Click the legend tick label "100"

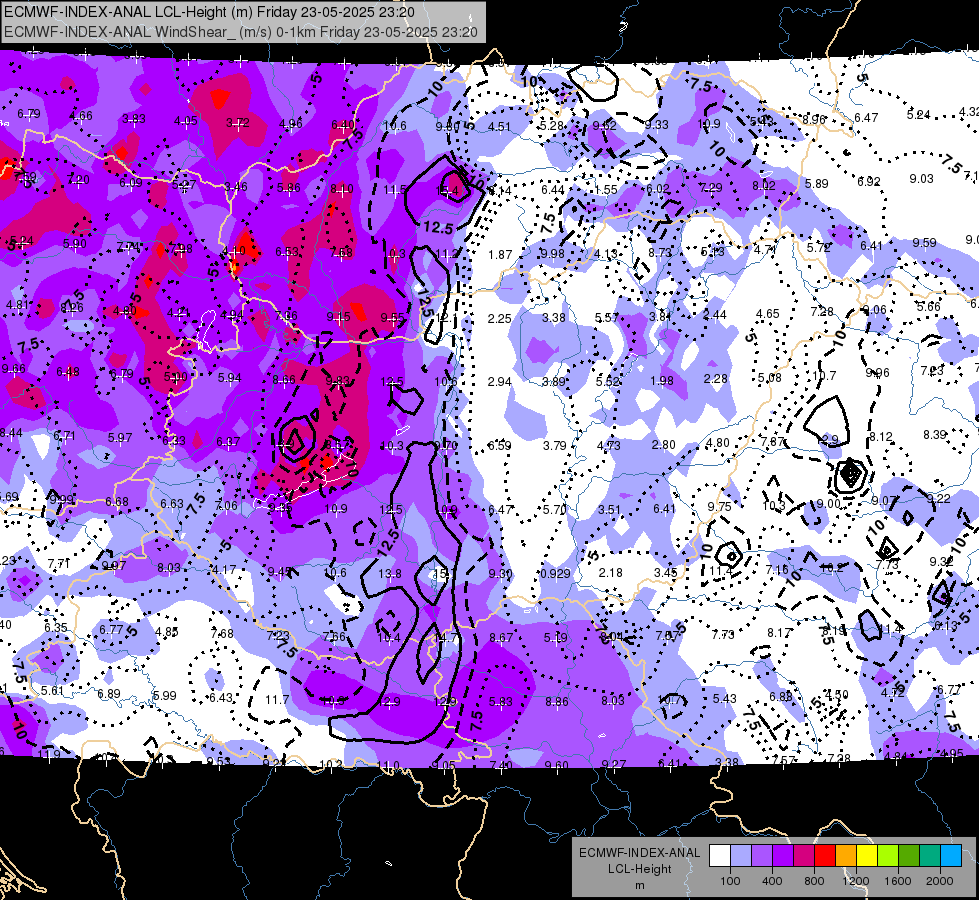click(730, 881)
